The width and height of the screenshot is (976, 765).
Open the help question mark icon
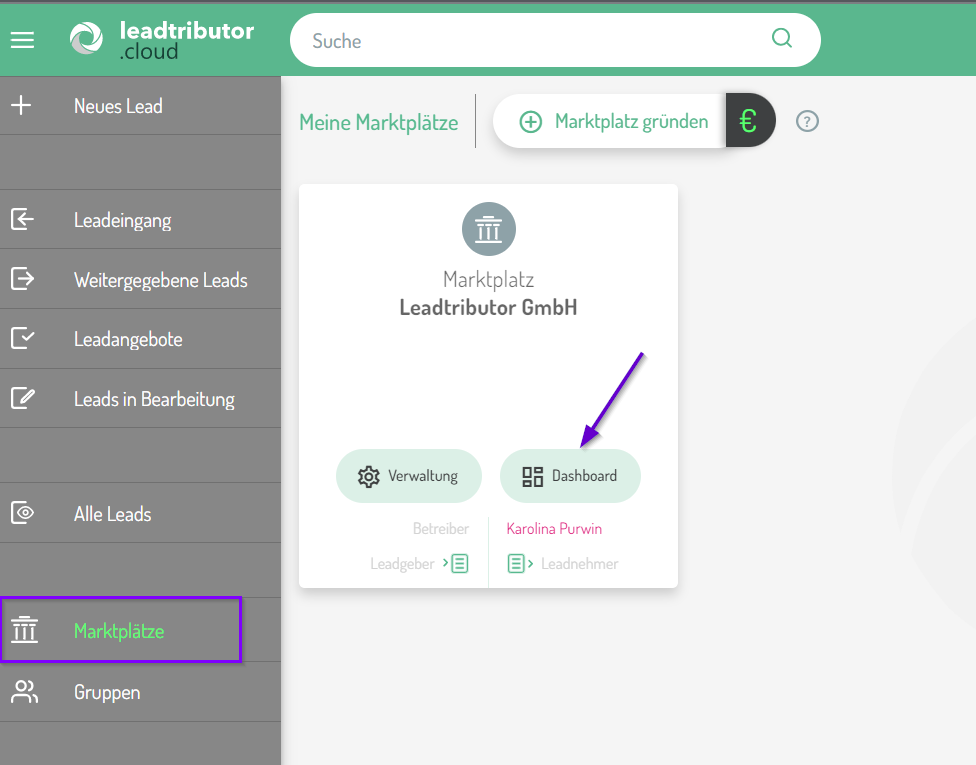pos(807,122)
